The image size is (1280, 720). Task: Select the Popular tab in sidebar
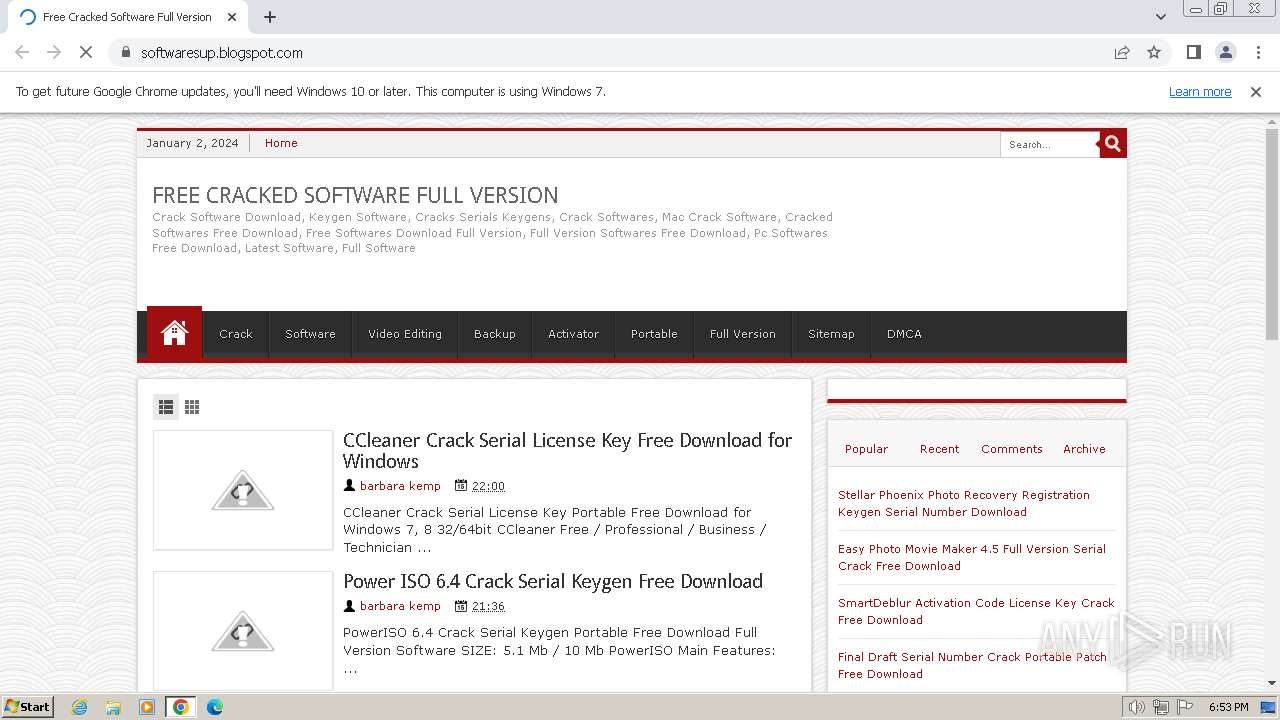pos(866,449)
